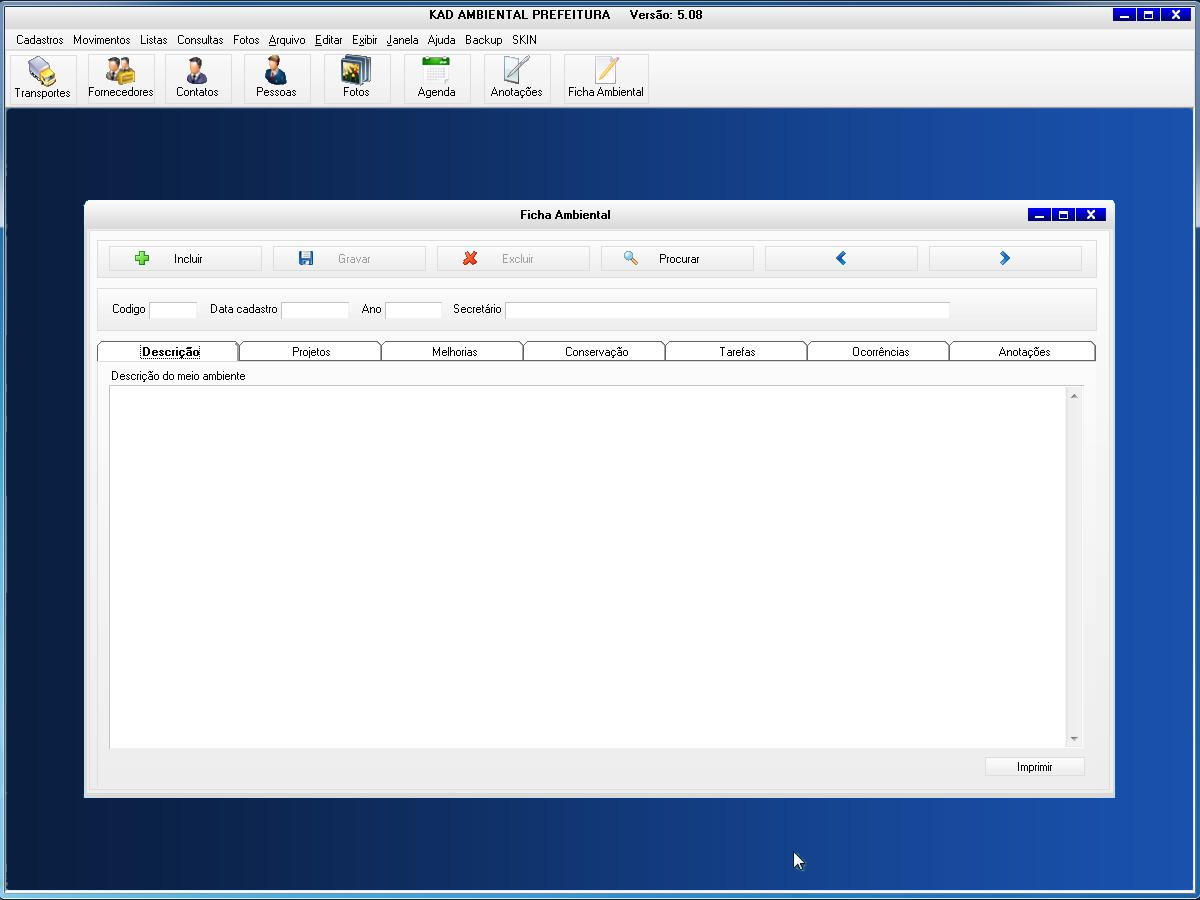1200x900 pixels.
Task: Switch to the Ocorrências tab
Action: coord(880,352)
